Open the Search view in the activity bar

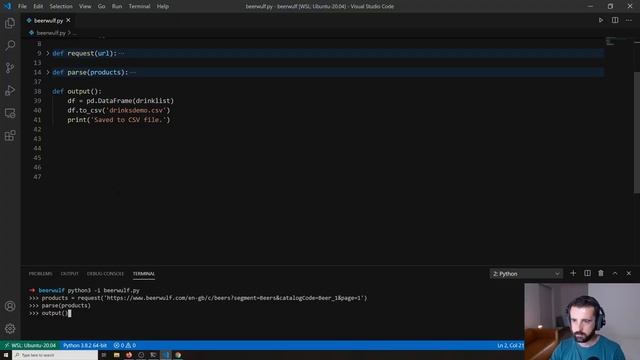(10, 45)
